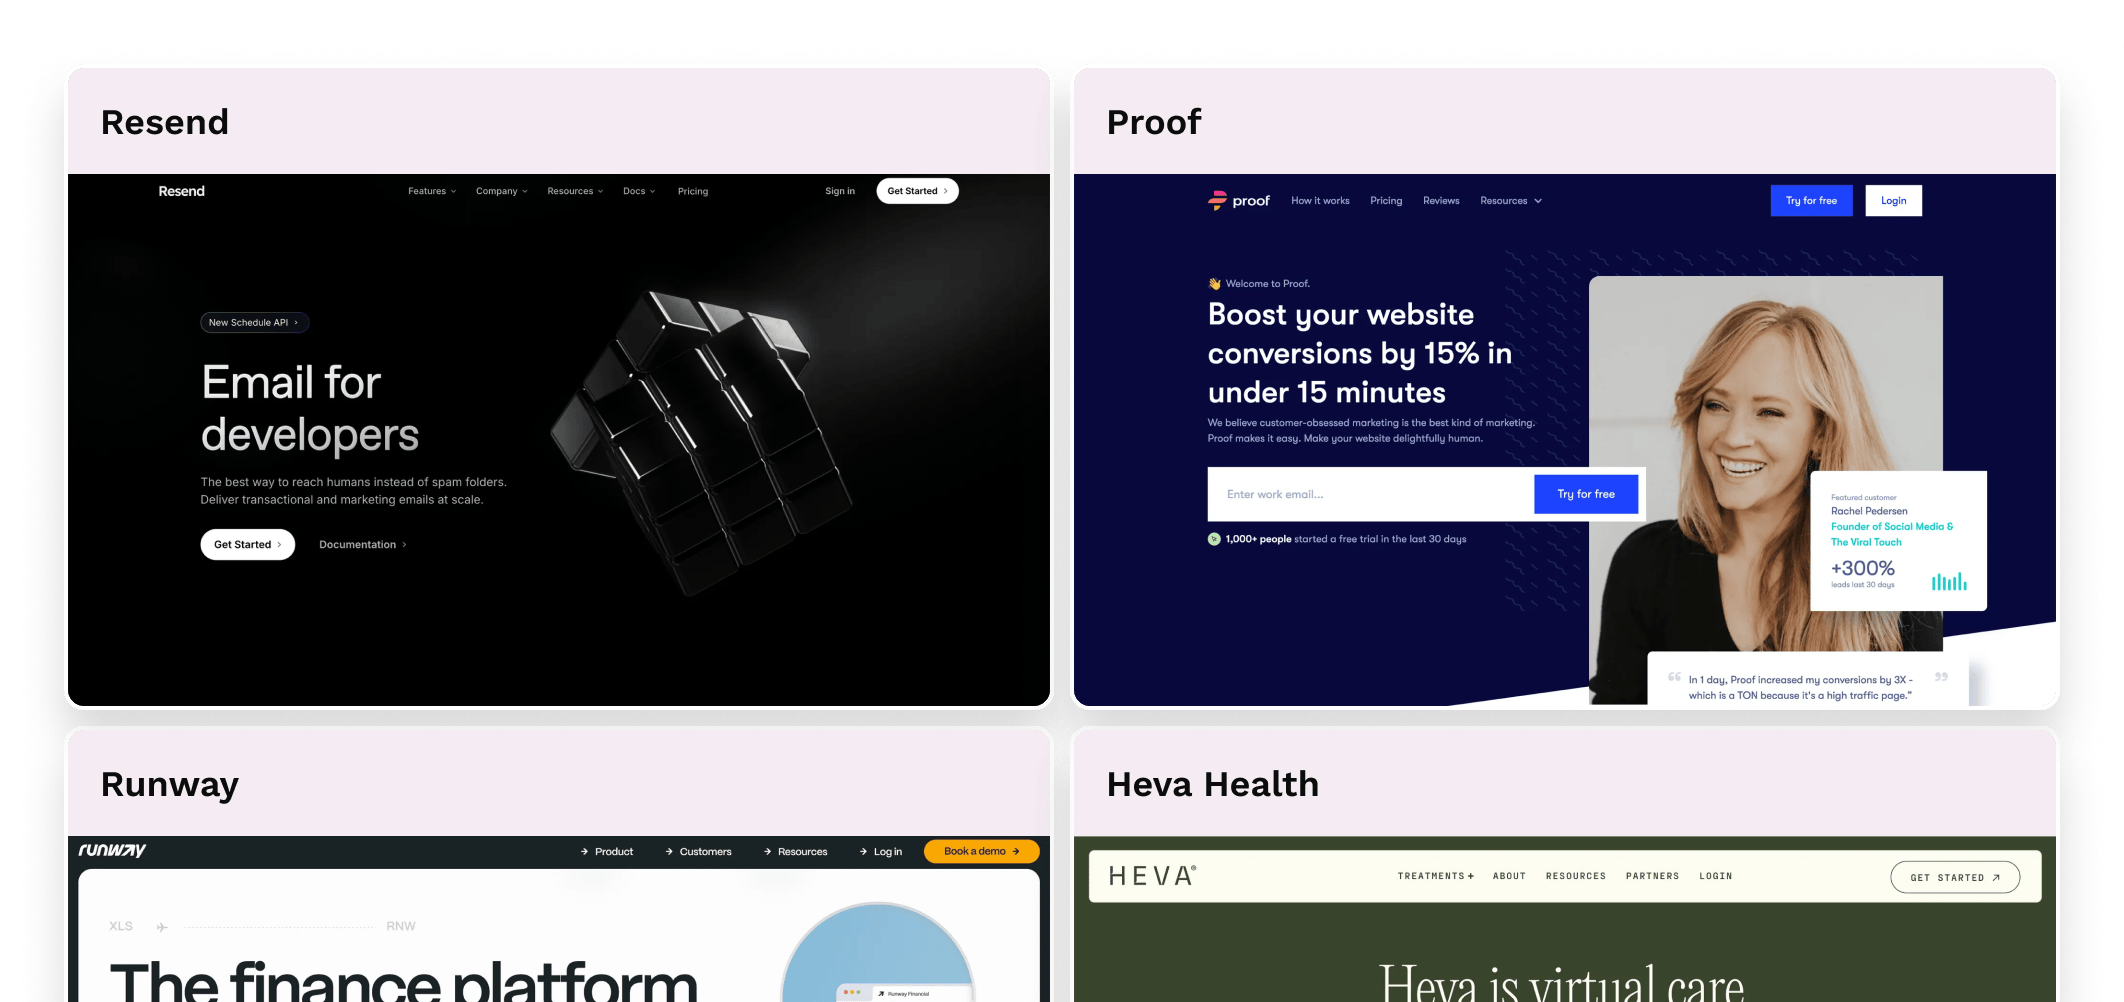Click the Enter work email field

click(1371, 494)
